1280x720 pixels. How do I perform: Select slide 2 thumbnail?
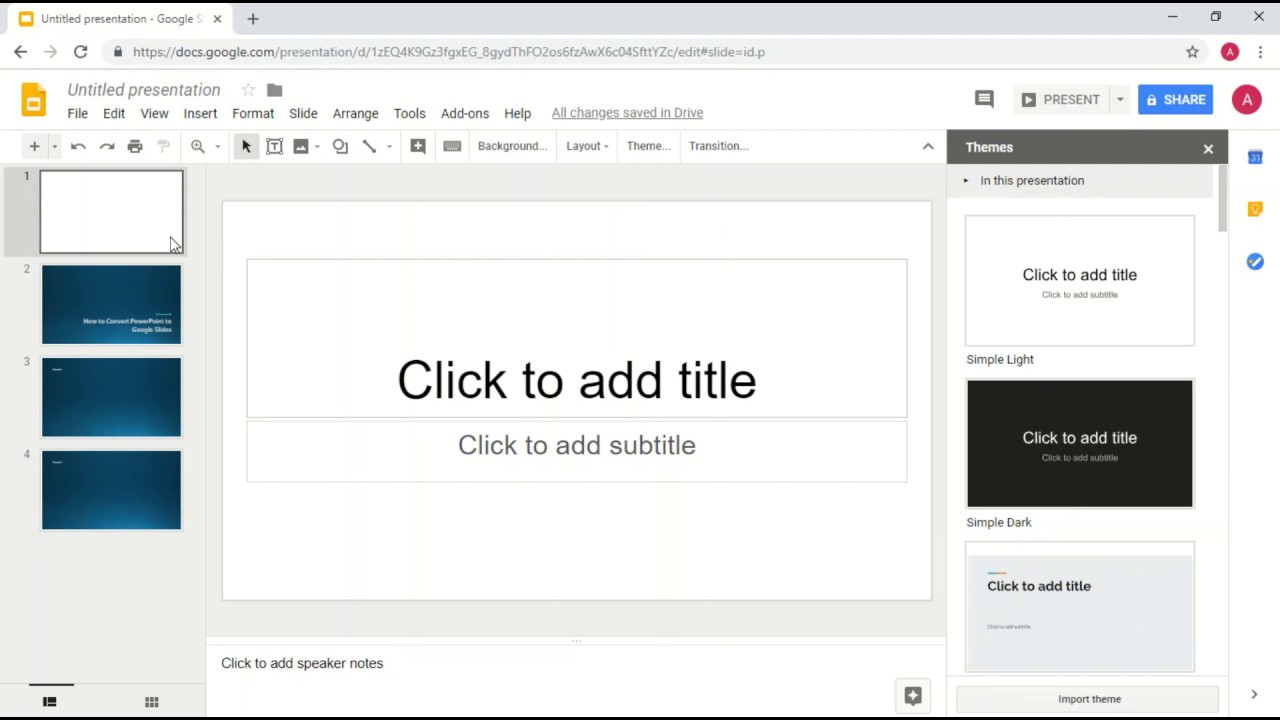[111, 304]
